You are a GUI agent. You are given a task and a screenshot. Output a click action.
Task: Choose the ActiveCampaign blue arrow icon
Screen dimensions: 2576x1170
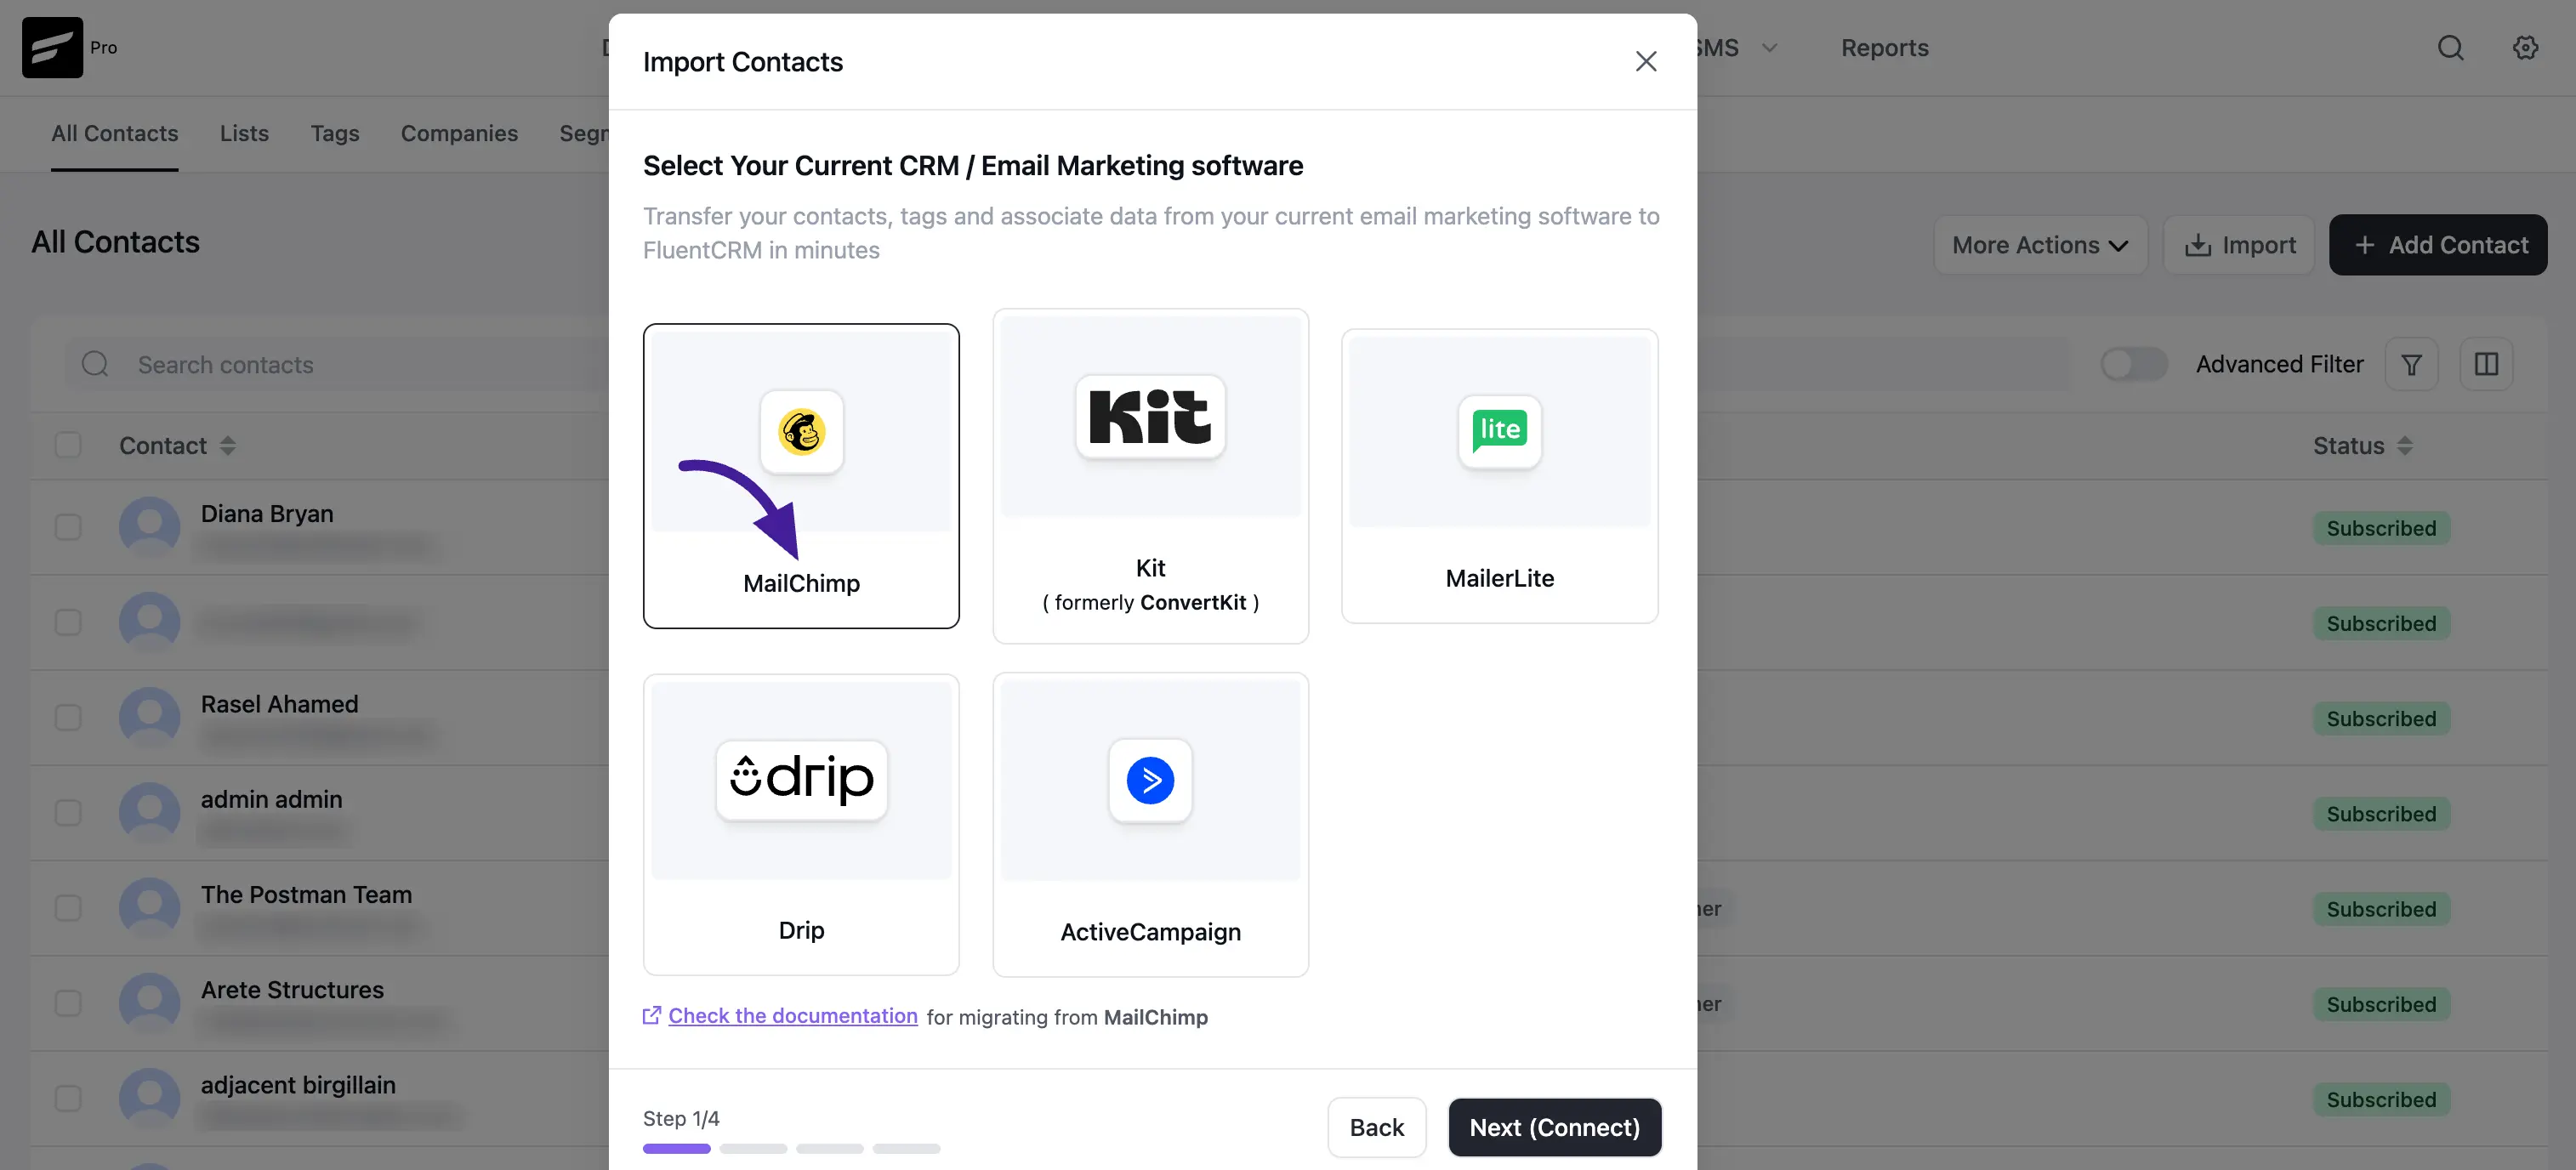[x=1150, y=780]
